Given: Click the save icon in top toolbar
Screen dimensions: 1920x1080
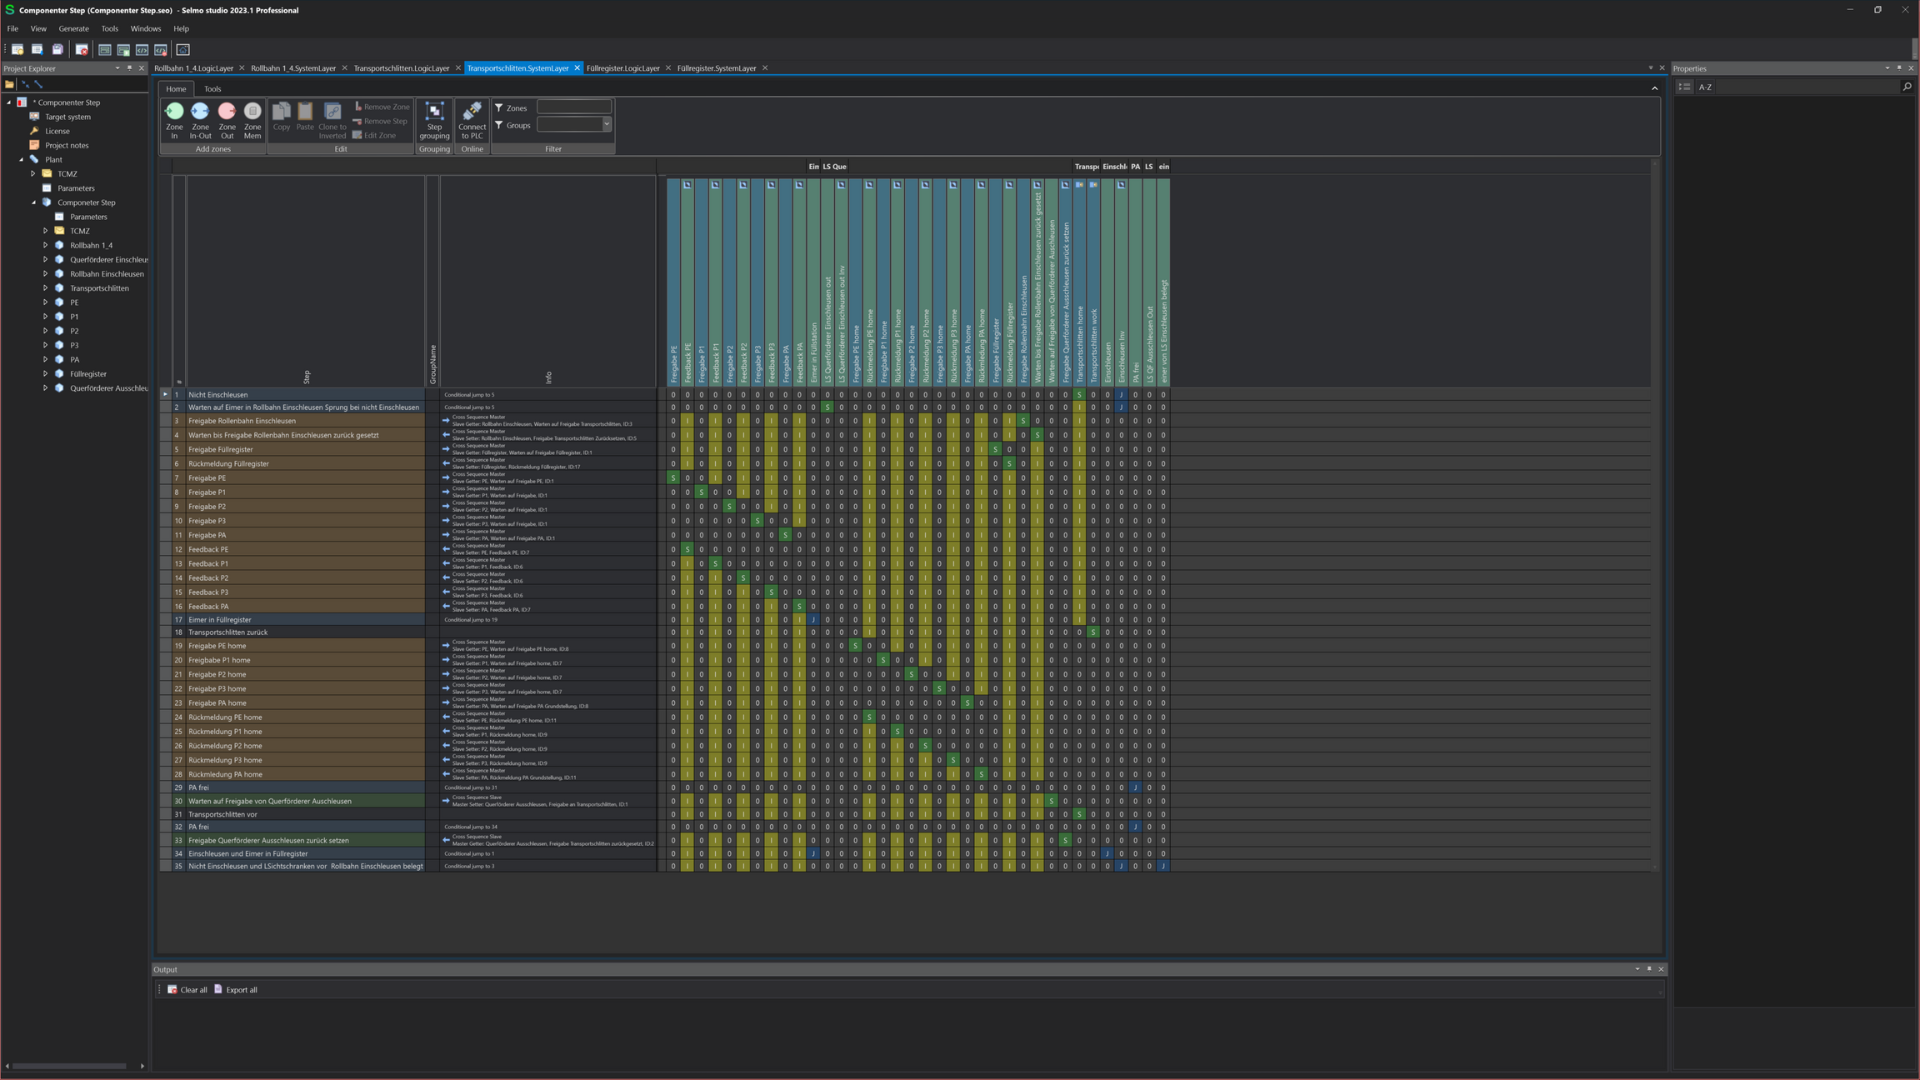Looking at the screenshot, I should 57,49.
